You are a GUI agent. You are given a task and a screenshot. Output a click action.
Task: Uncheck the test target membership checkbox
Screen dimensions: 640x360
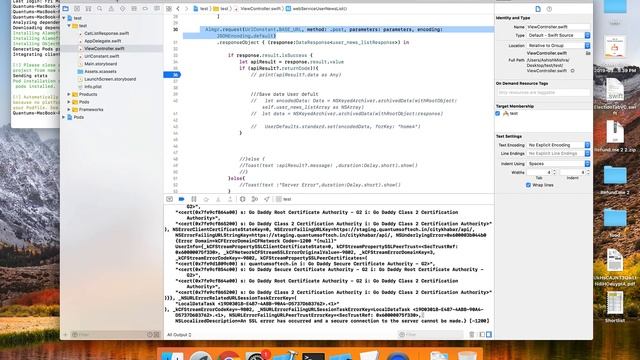click(498, 113)
